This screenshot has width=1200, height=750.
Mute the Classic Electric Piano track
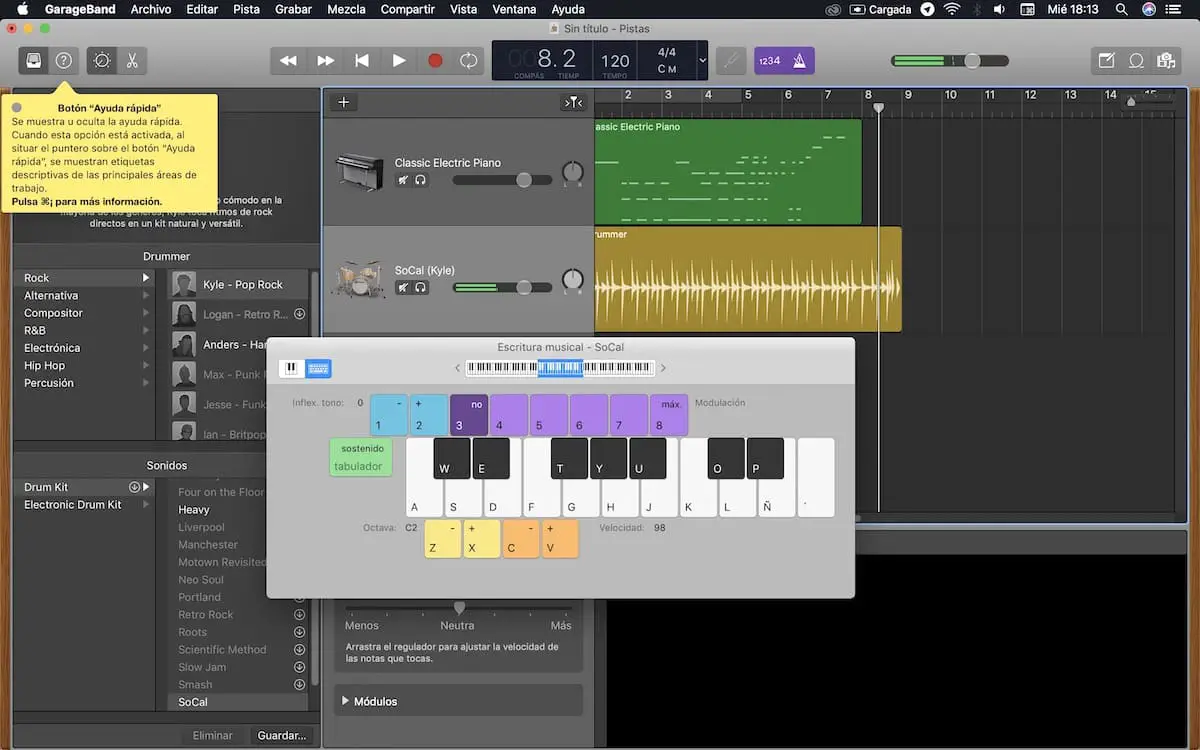[403, 180]
